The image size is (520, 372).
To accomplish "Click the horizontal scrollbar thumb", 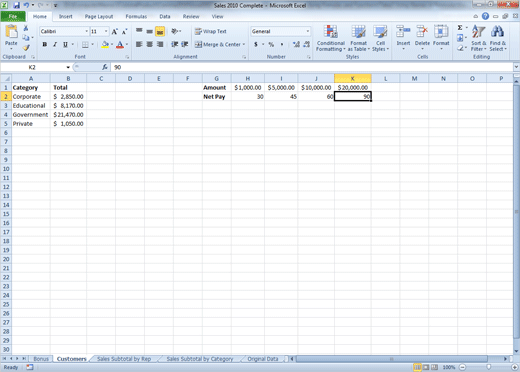I will coord(392,359).
